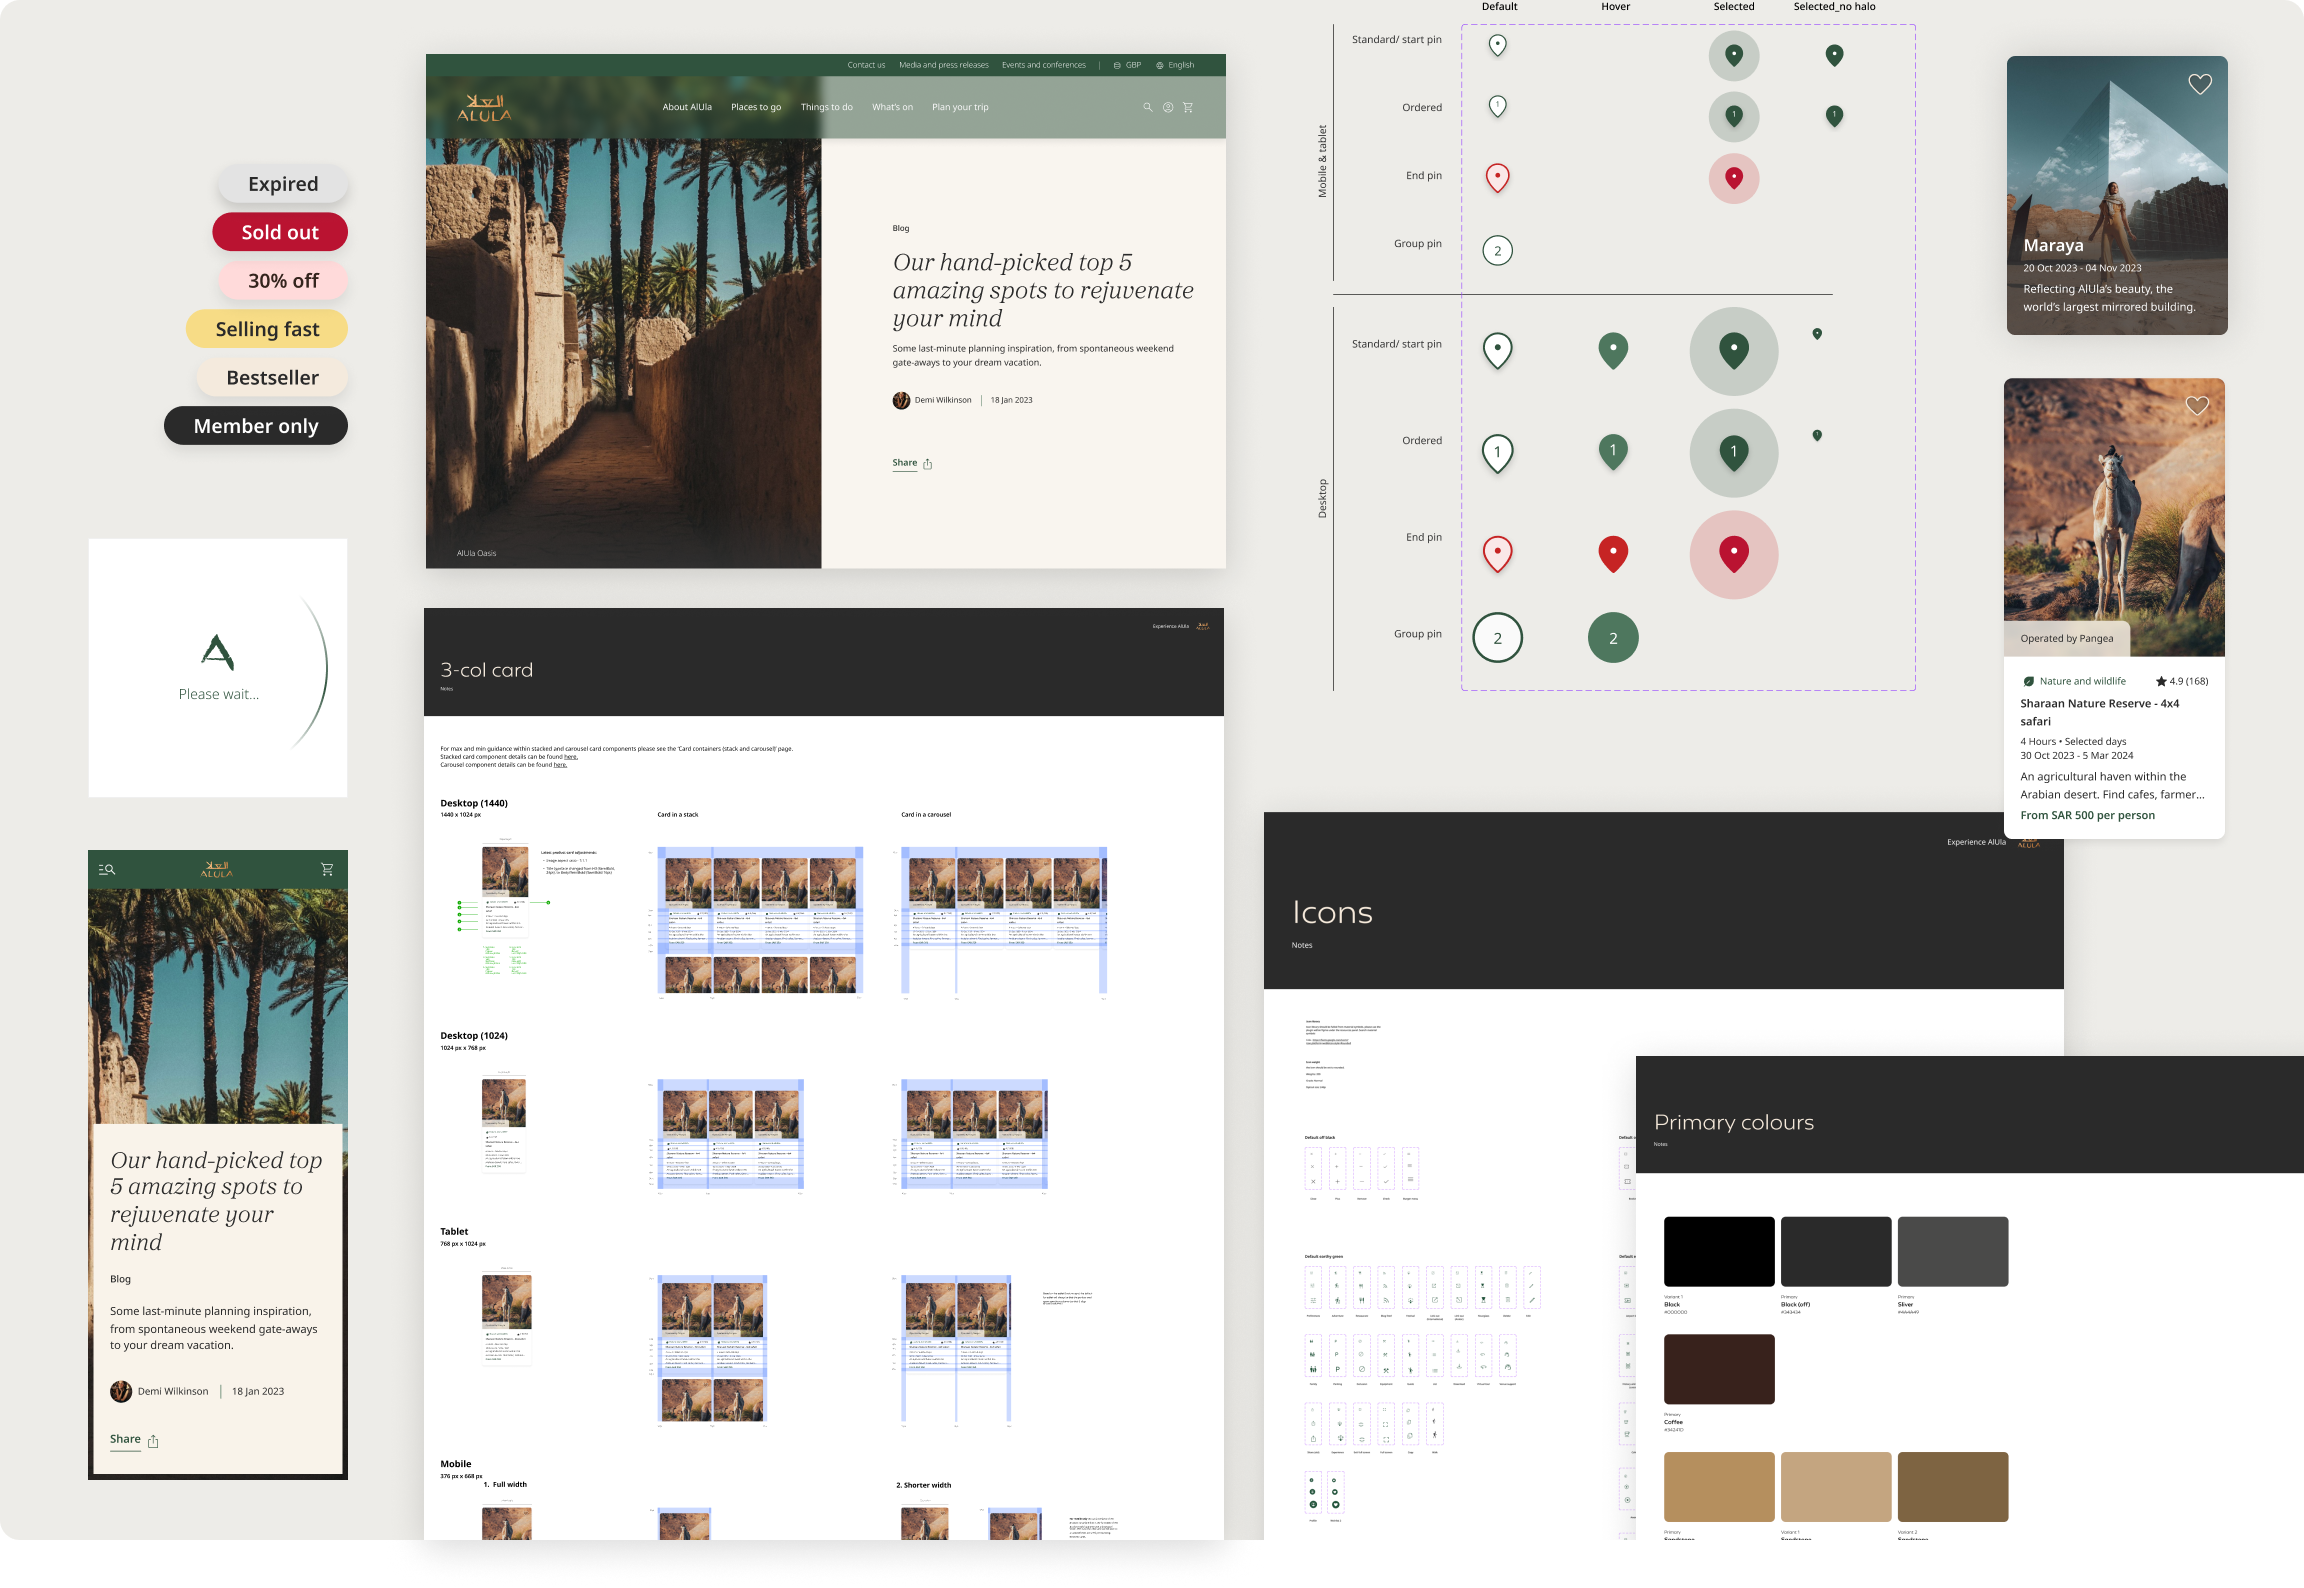Click the Contact us link
Image resolution: width=2304 pixels, height=1588 pixels.
tap(866, 65)
